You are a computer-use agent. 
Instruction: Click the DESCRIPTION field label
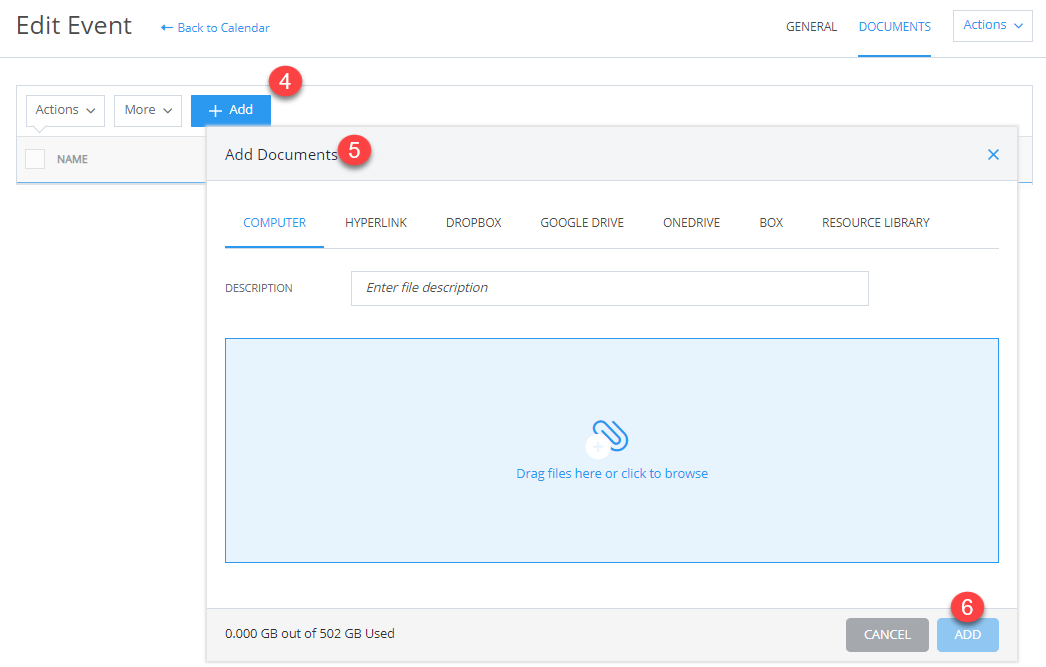(259, 288)
